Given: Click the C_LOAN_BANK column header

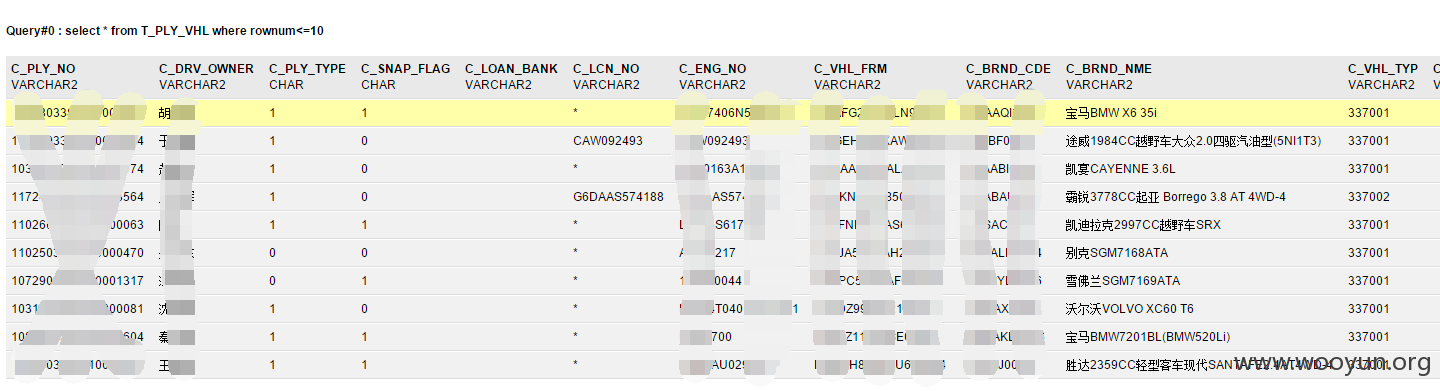Looking at the screenshot, I should [511, 69].
